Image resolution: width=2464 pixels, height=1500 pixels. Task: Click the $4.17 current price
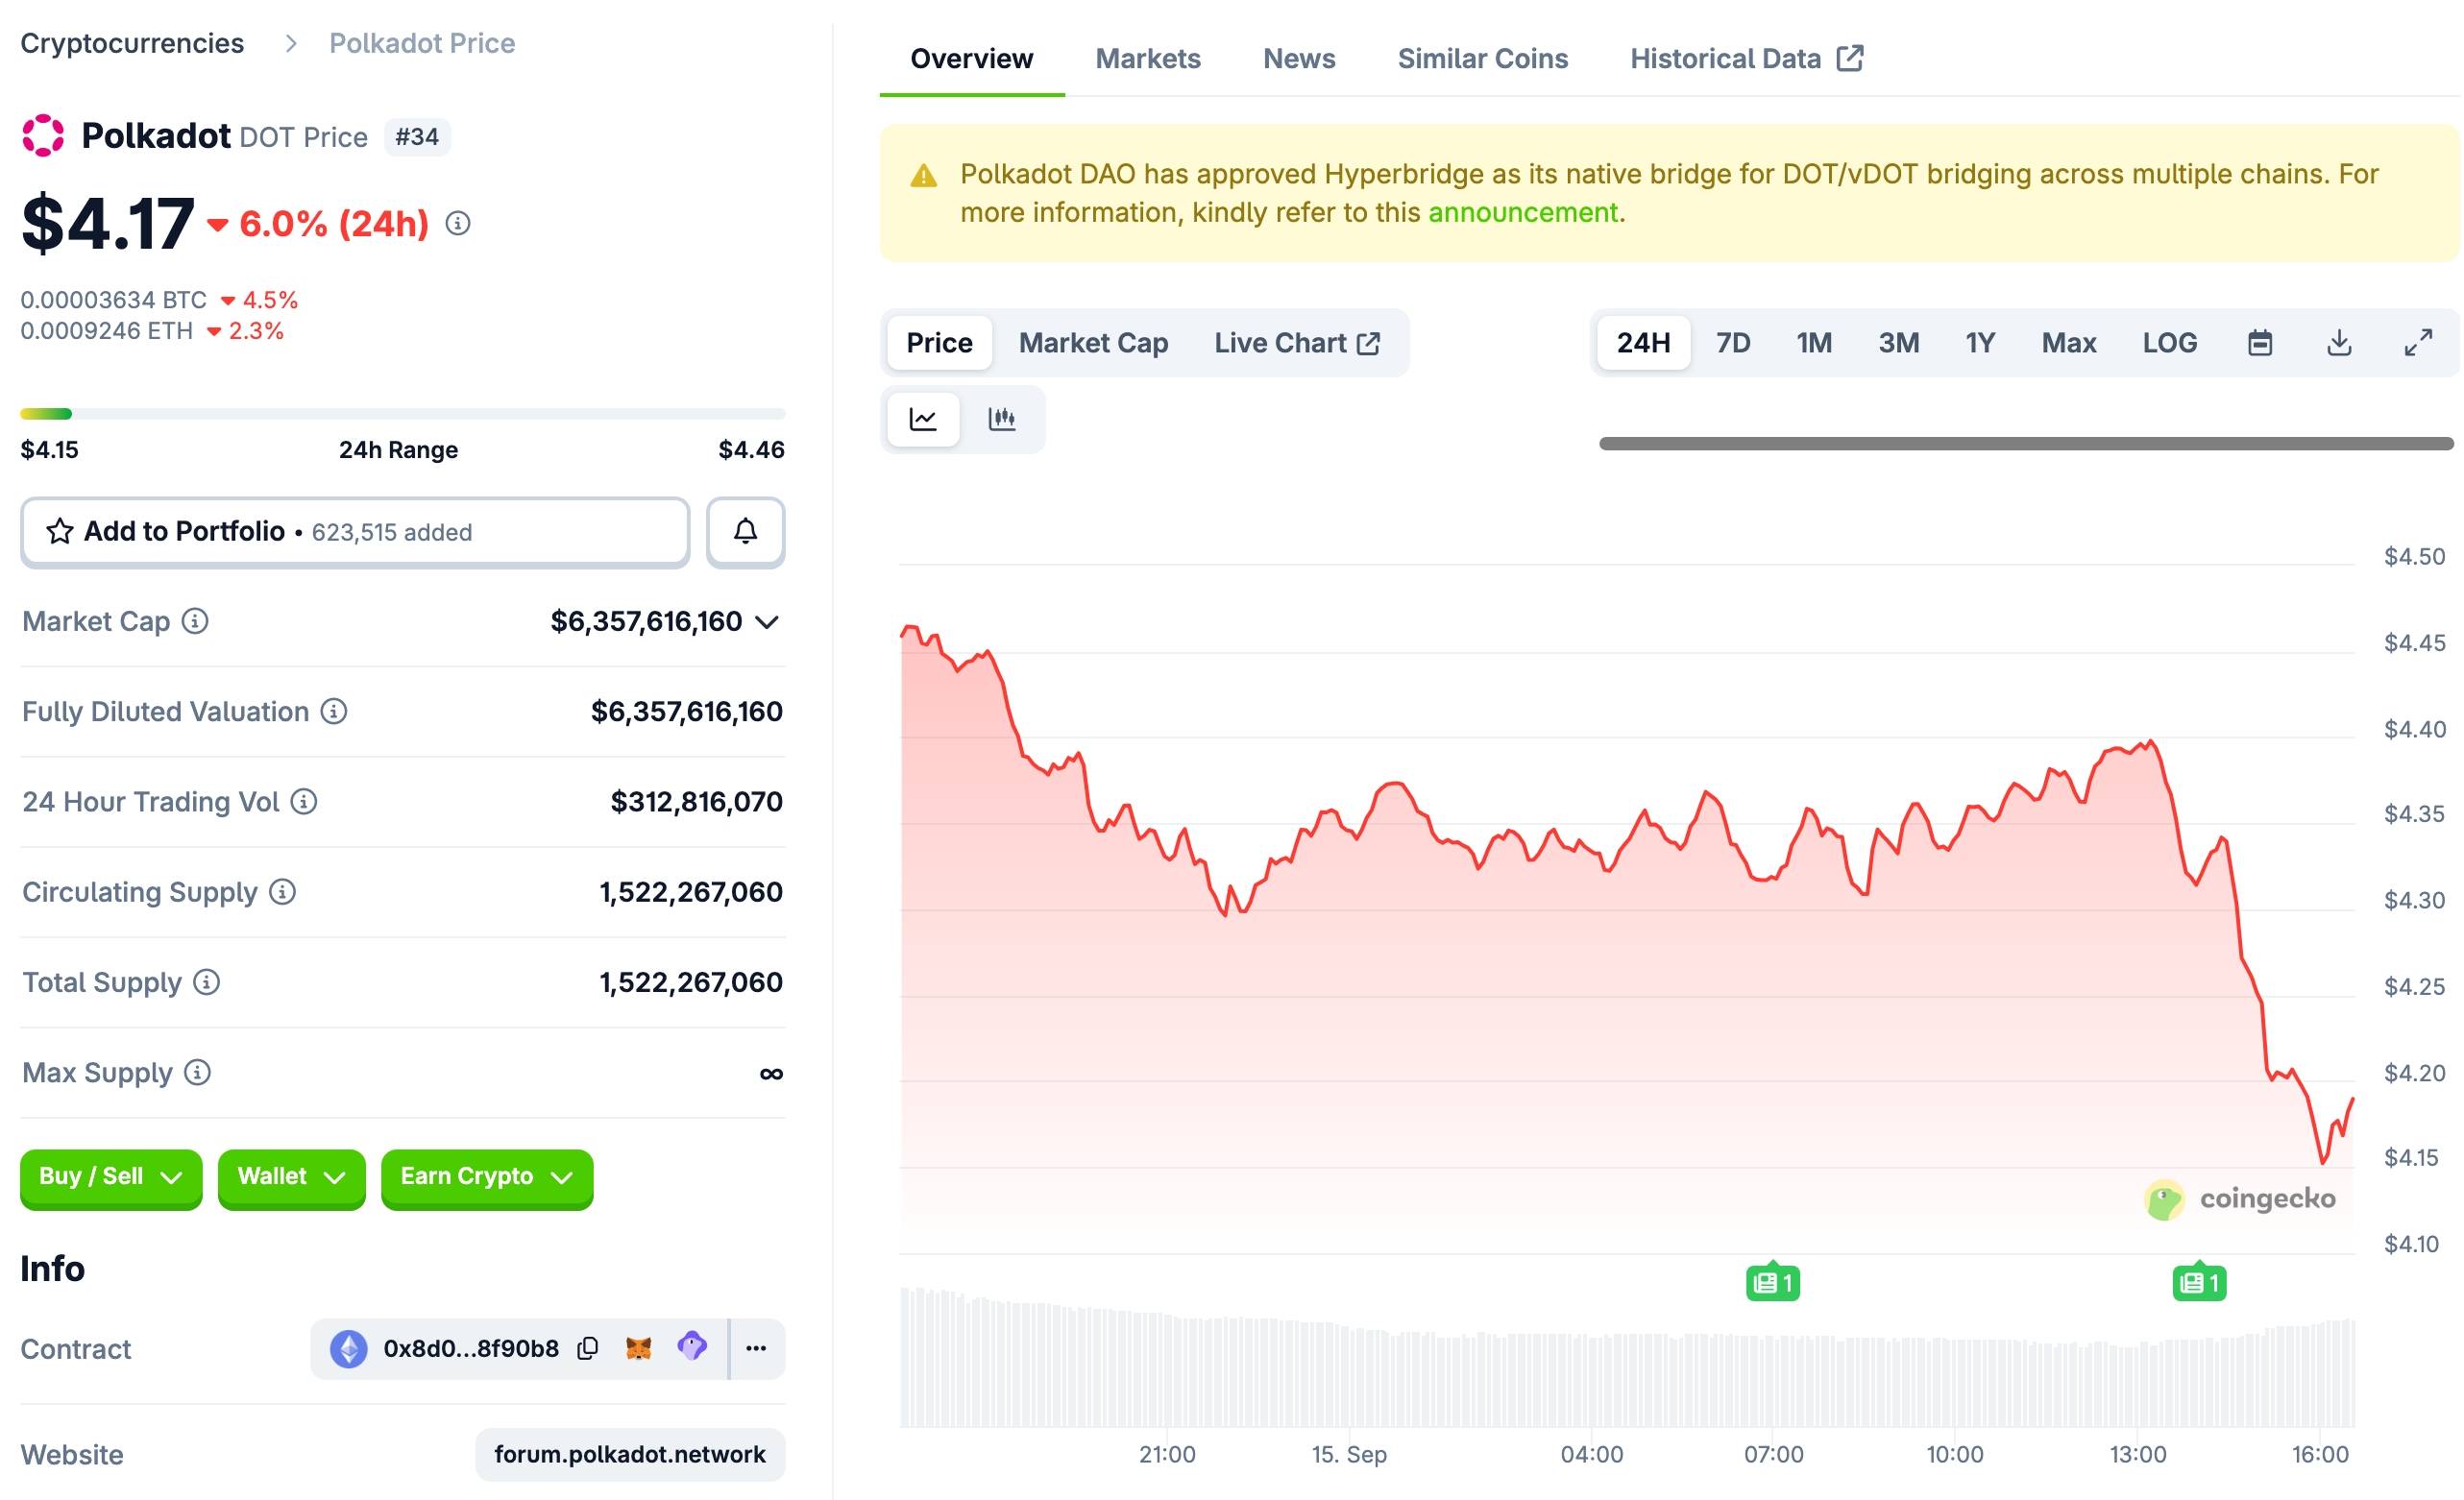click(107, 223)
